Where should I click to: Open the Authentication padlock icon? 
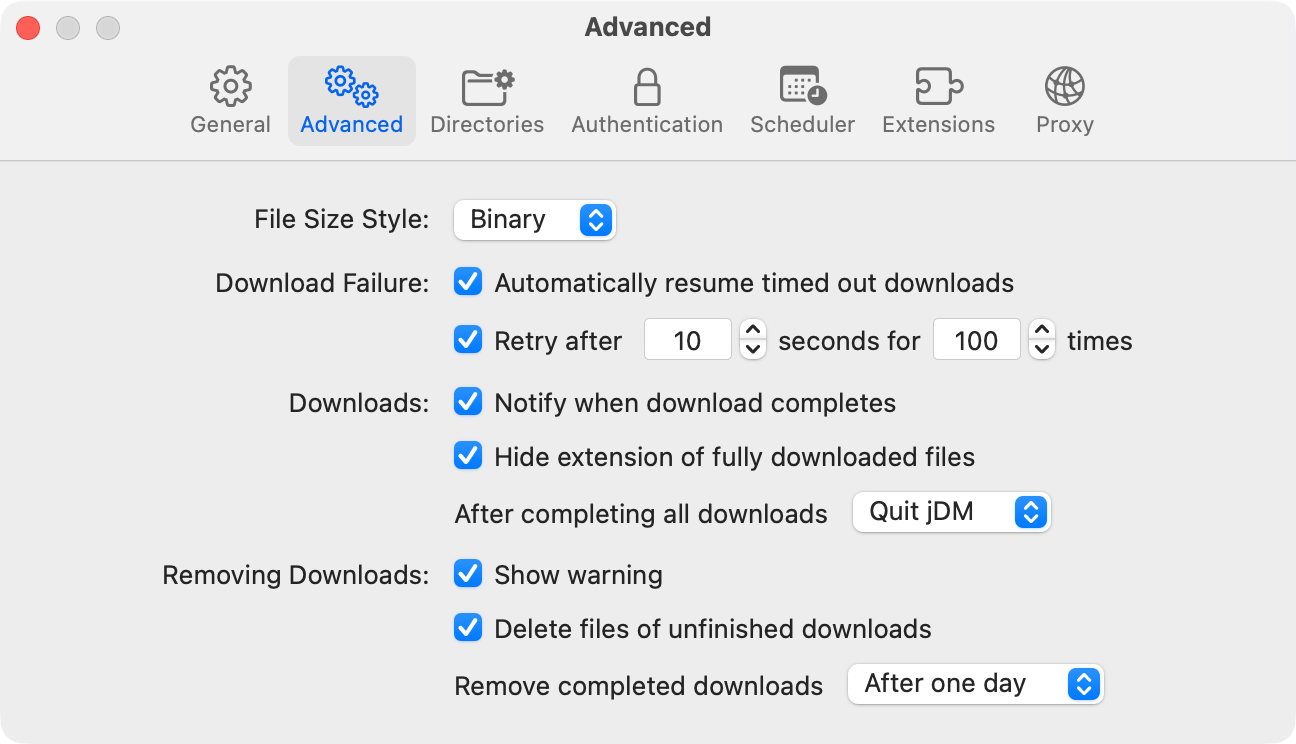(647, 87)
